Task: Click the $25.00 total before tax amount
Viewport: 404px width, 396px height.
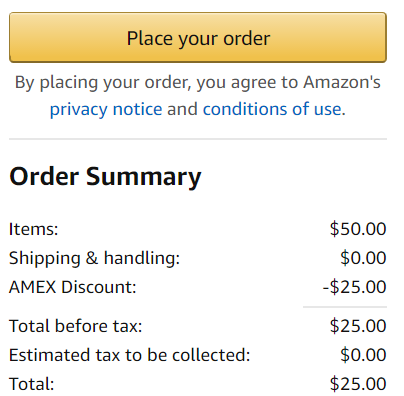Action: 358,326
